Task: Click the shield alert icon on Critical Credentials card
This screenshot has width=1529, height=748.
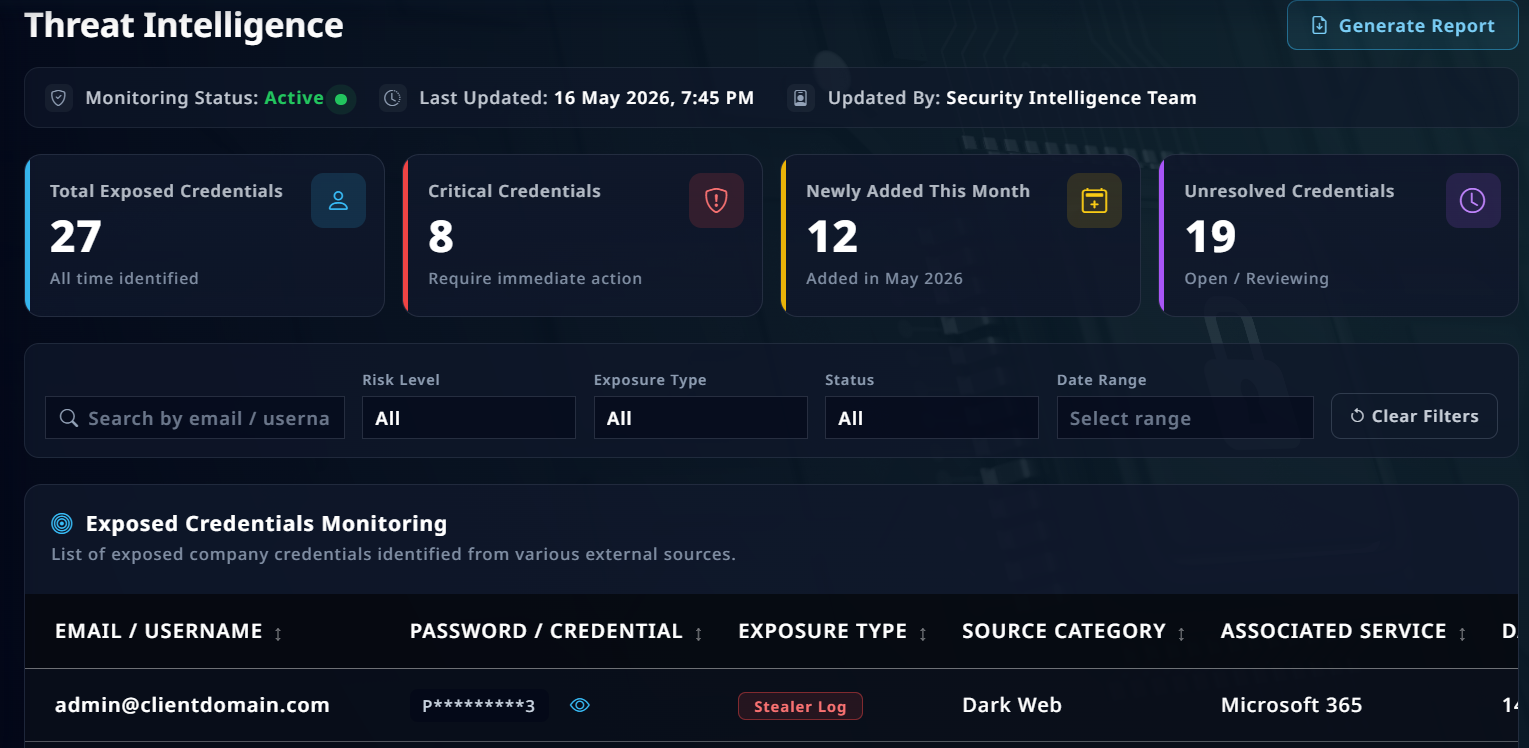Action: pos(716,200)
